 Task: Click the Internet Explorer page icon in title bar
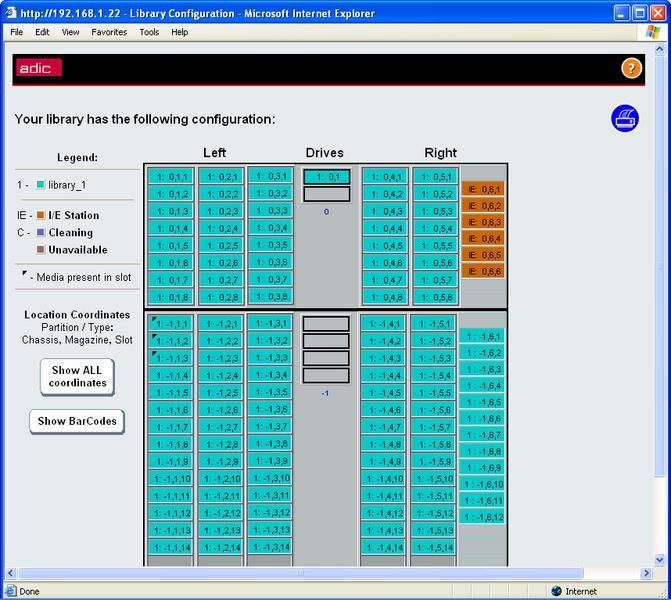tap(11, 13)
